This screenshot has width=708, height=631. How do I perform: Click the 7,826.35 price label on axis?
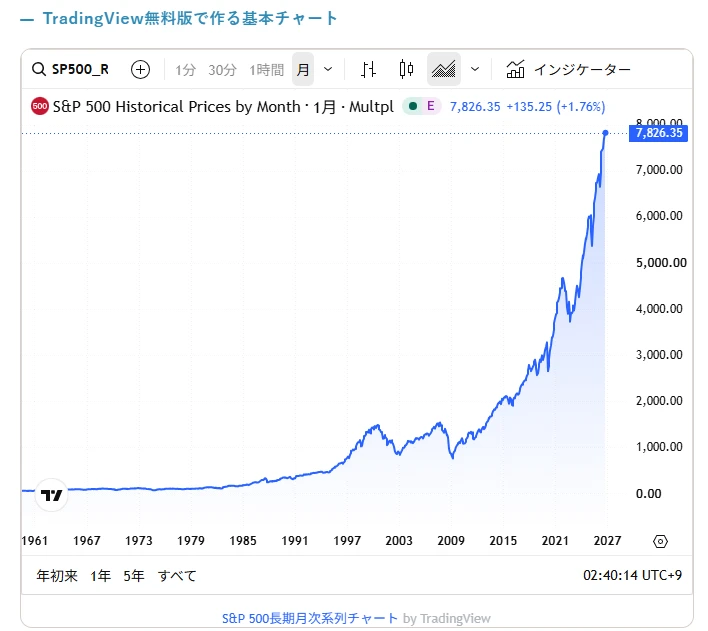(658, 133)
